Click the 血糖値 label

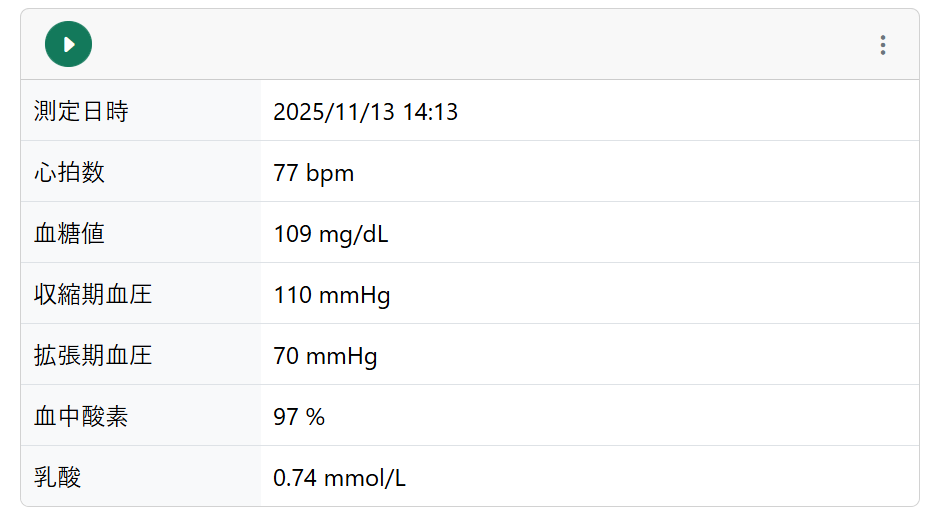coord(69,234)
